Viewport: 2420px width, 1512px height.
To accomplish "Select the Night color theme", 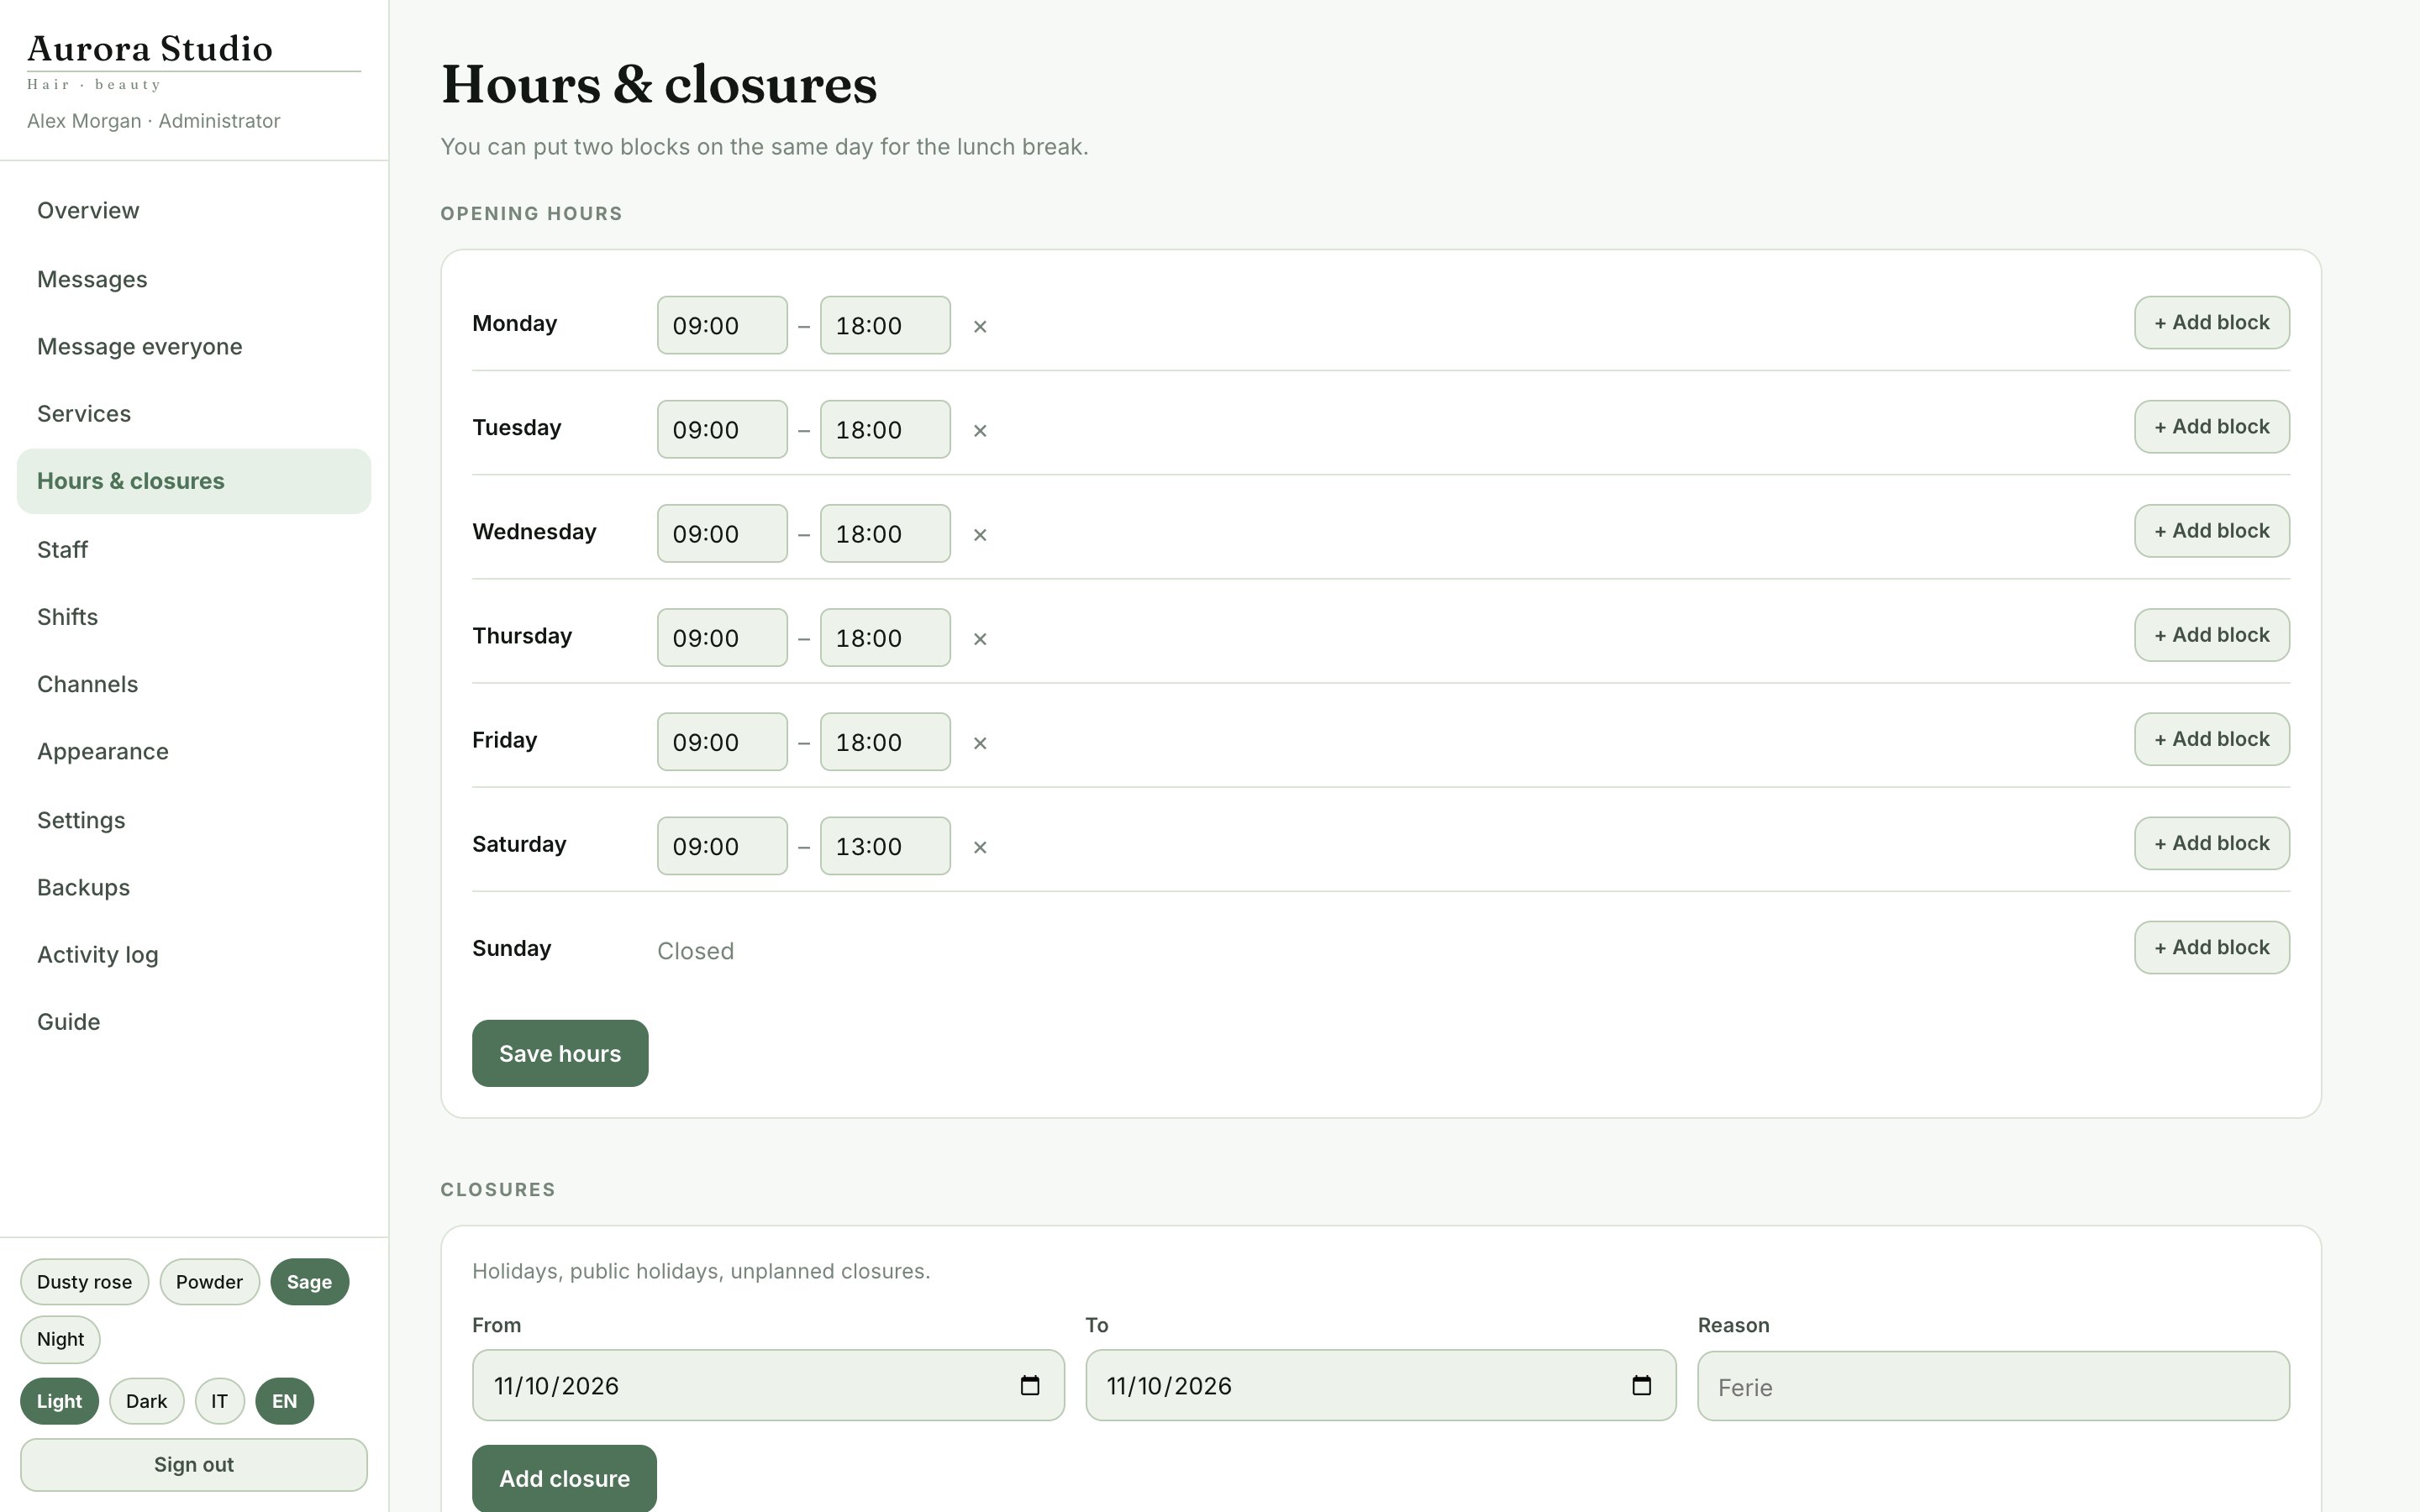I will (60, 1339).
